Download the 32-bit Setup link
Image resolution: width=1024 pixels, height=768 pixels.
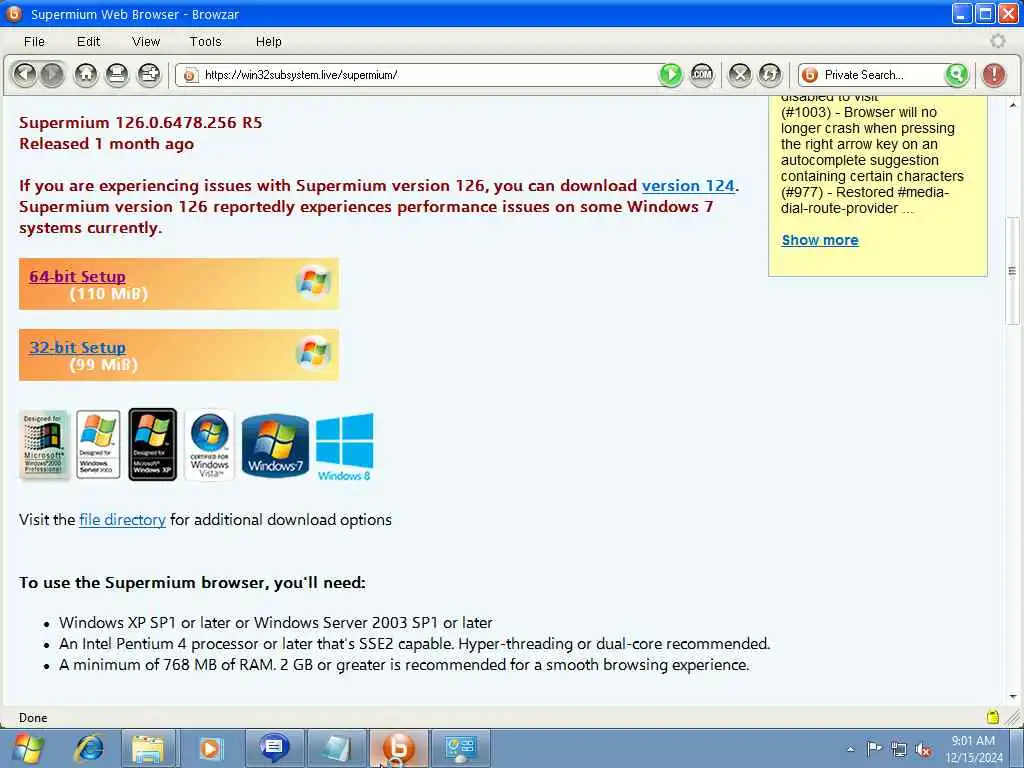pyautogui.click(x=77, y=347)
